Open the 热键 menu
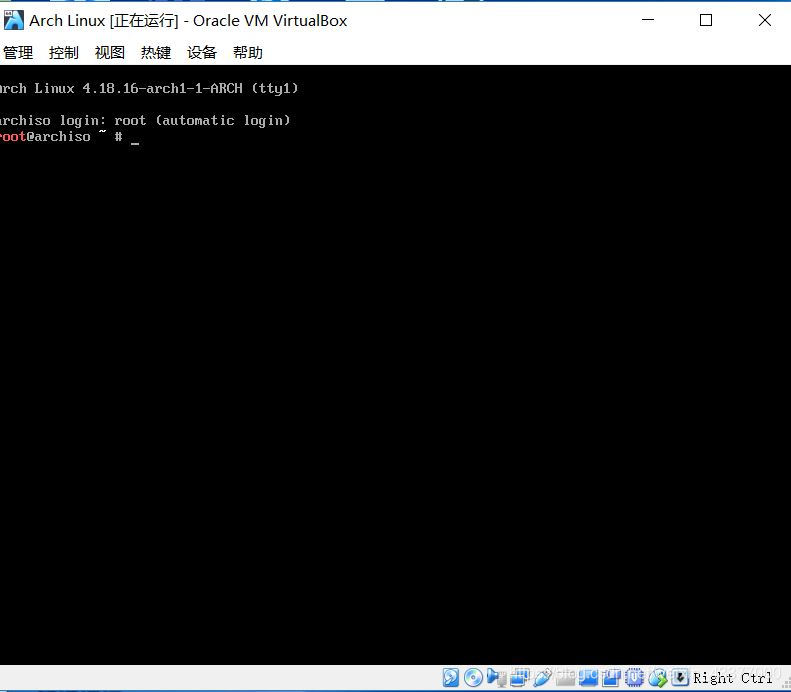The width and height of the screenshot is (791, 692). [156, 52]
